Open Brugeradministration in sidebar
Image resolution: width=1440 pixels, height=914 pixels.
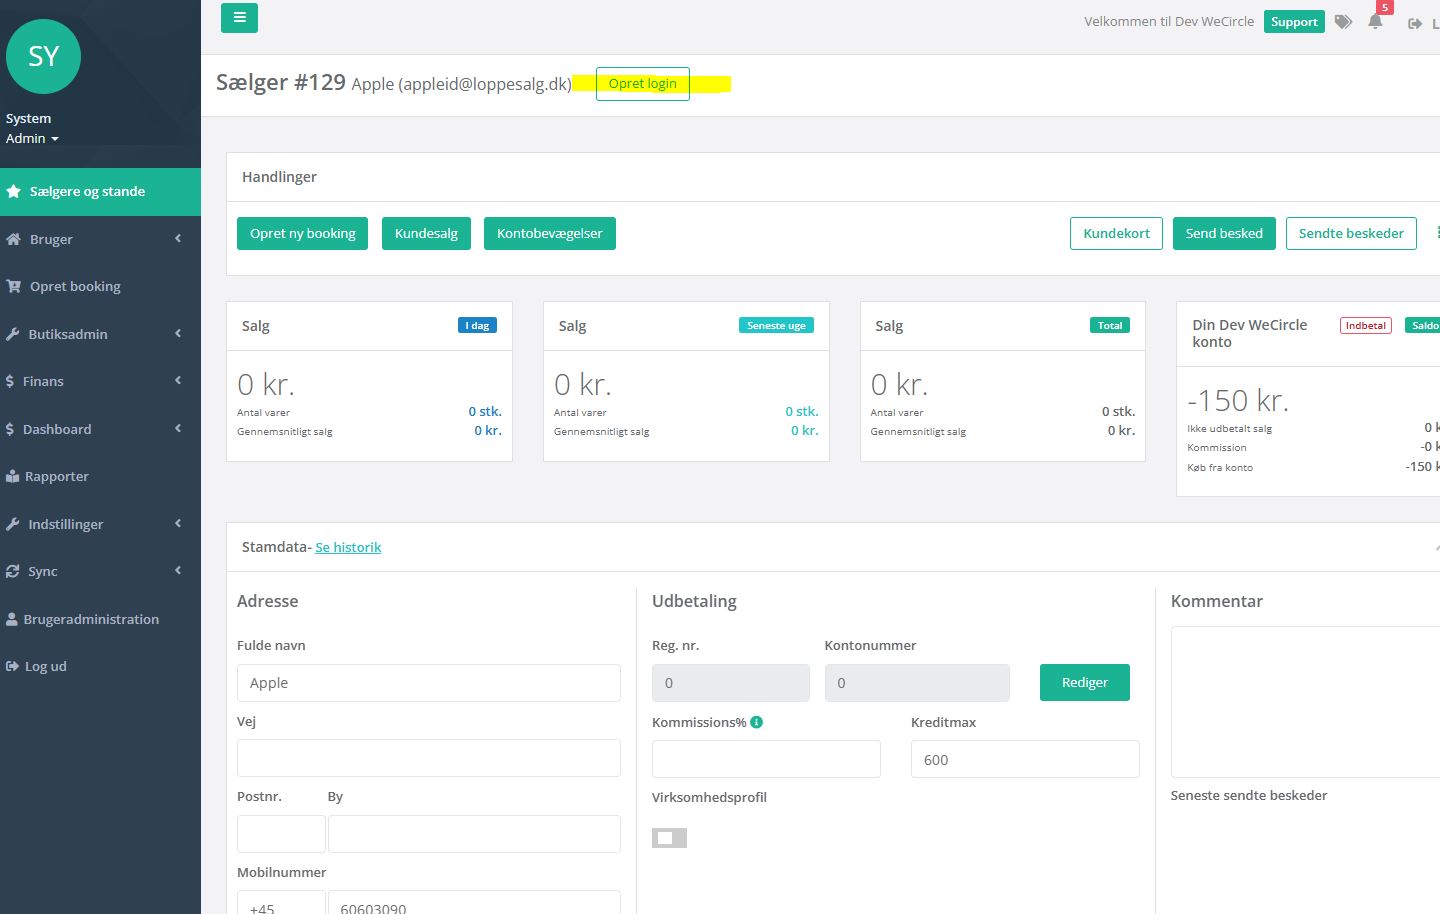point(100,619)
